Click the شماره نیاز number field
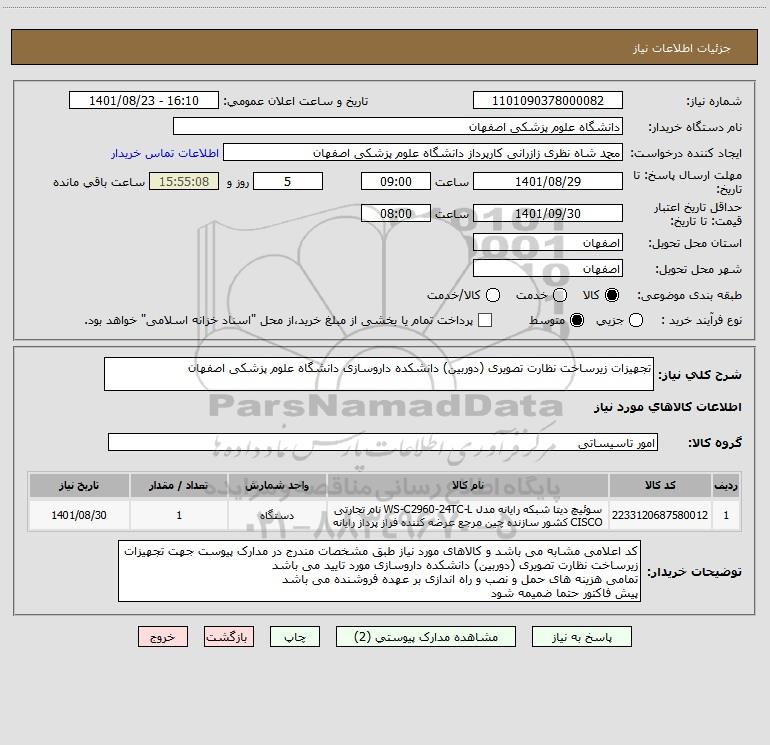 (x=548, y=100)
